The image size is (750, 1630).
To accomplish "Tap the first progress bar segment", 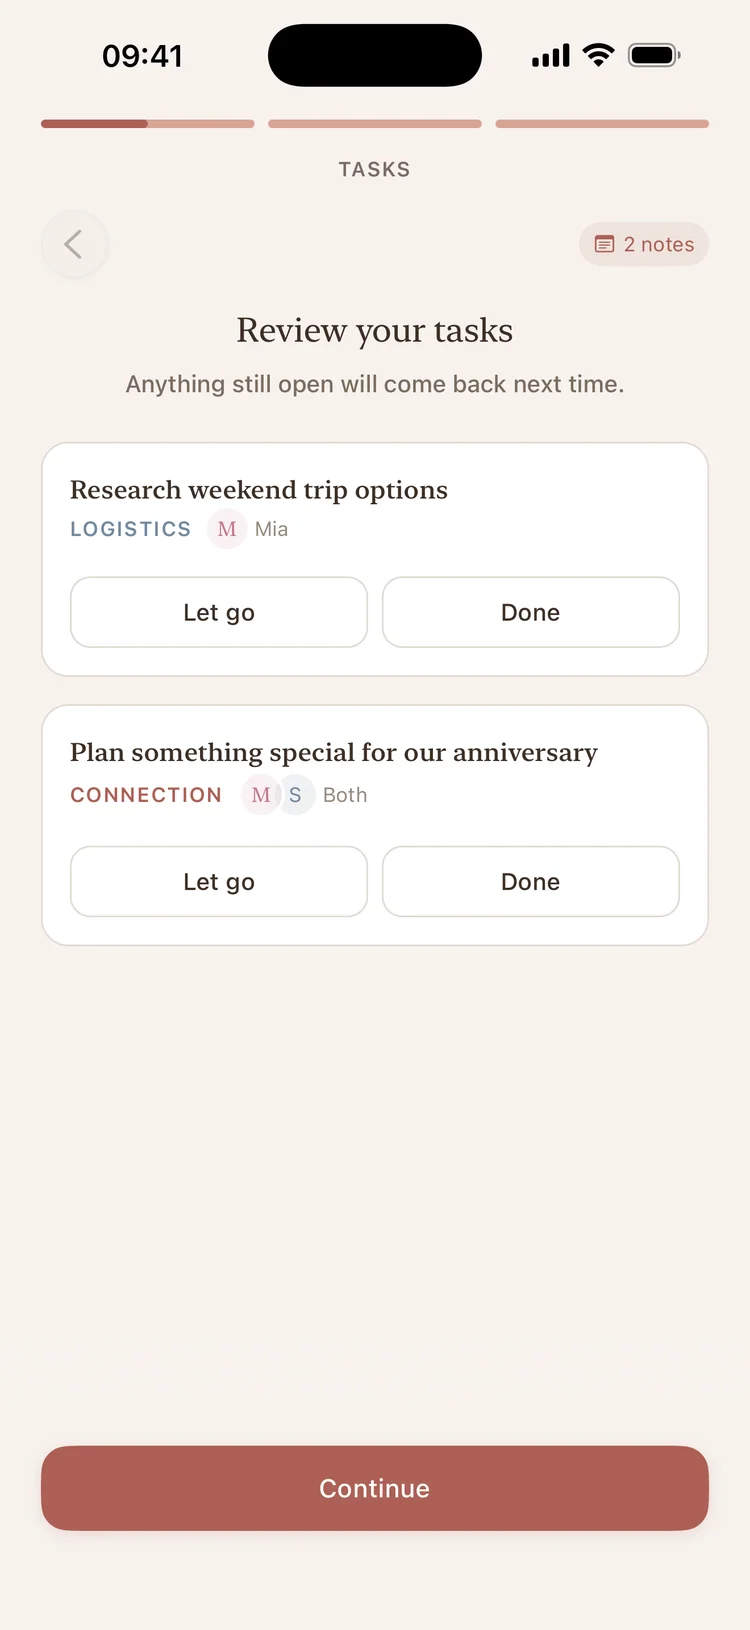I will [x=148, y=124].
